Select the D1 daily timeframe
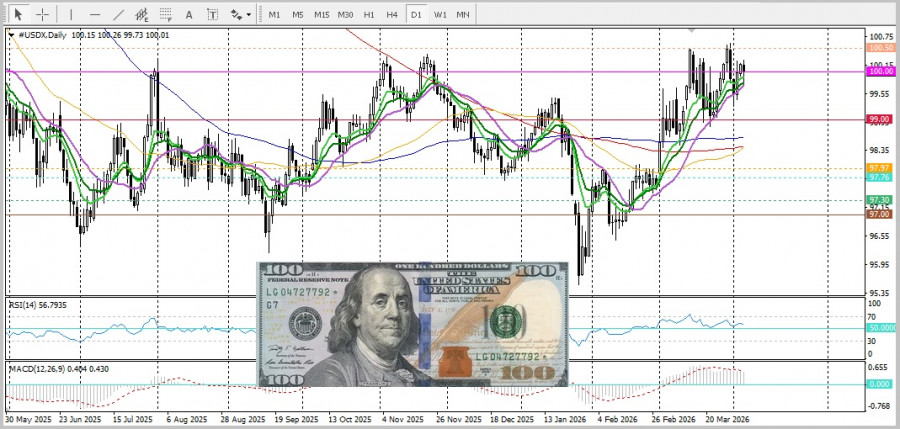 point(416,15)
